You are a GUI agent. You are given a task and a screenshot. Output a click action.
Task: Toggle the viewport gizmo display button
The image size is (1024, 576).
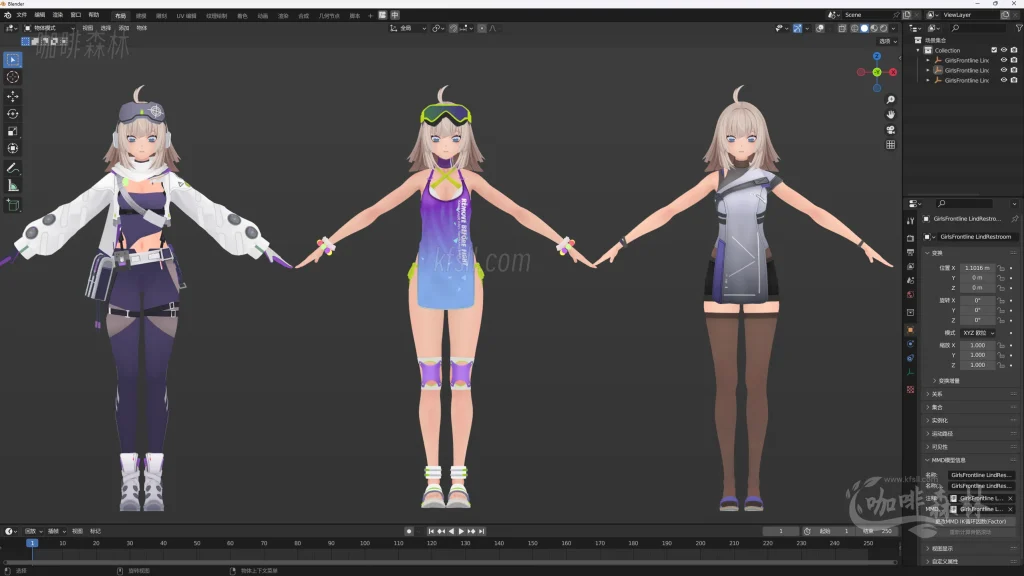tap(797, 28)
